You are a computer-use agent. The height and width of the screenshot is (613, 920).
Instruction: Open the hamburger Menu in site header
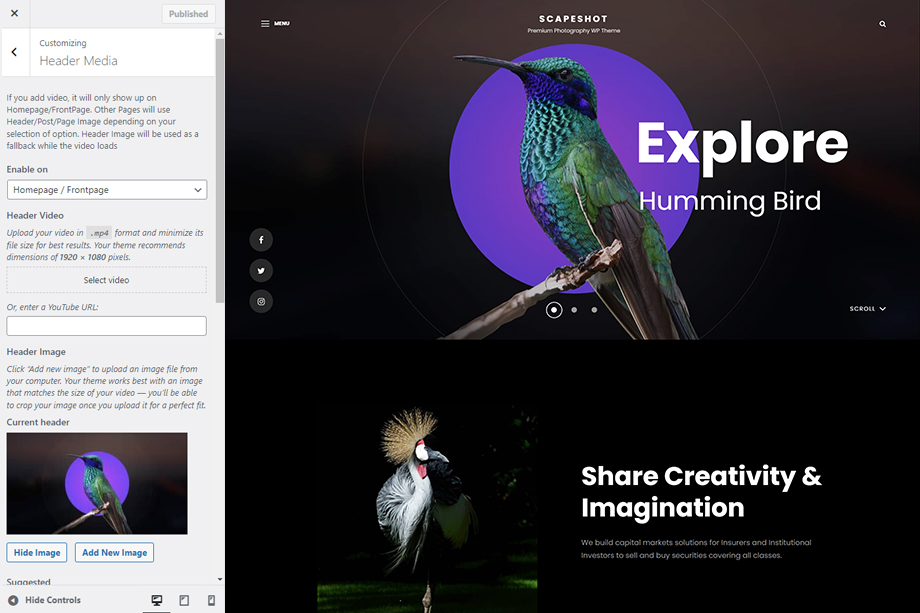(274, 23)
